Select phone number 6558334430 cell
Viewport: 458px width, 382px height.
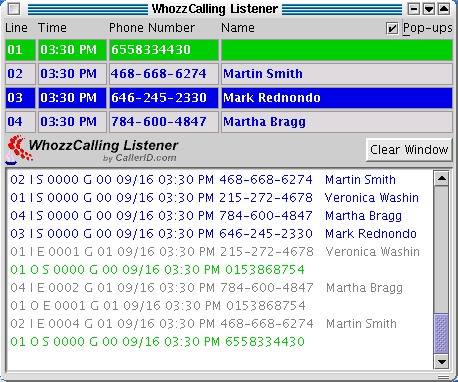coord(164,50)
